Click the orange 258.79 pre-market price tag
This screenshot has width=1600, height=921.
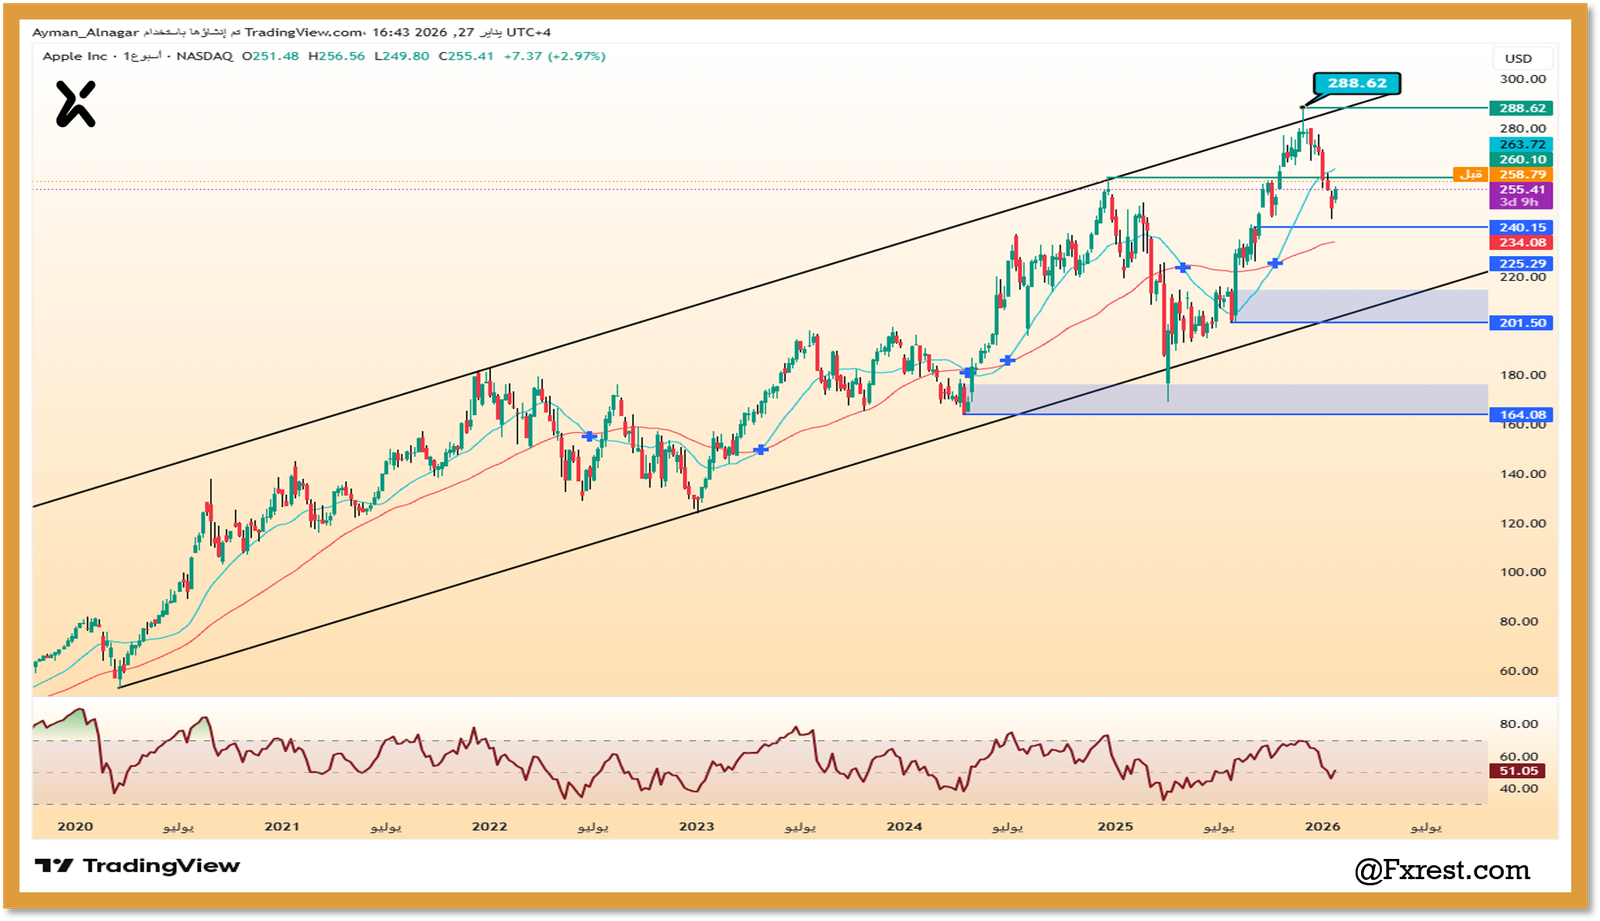1521,174
